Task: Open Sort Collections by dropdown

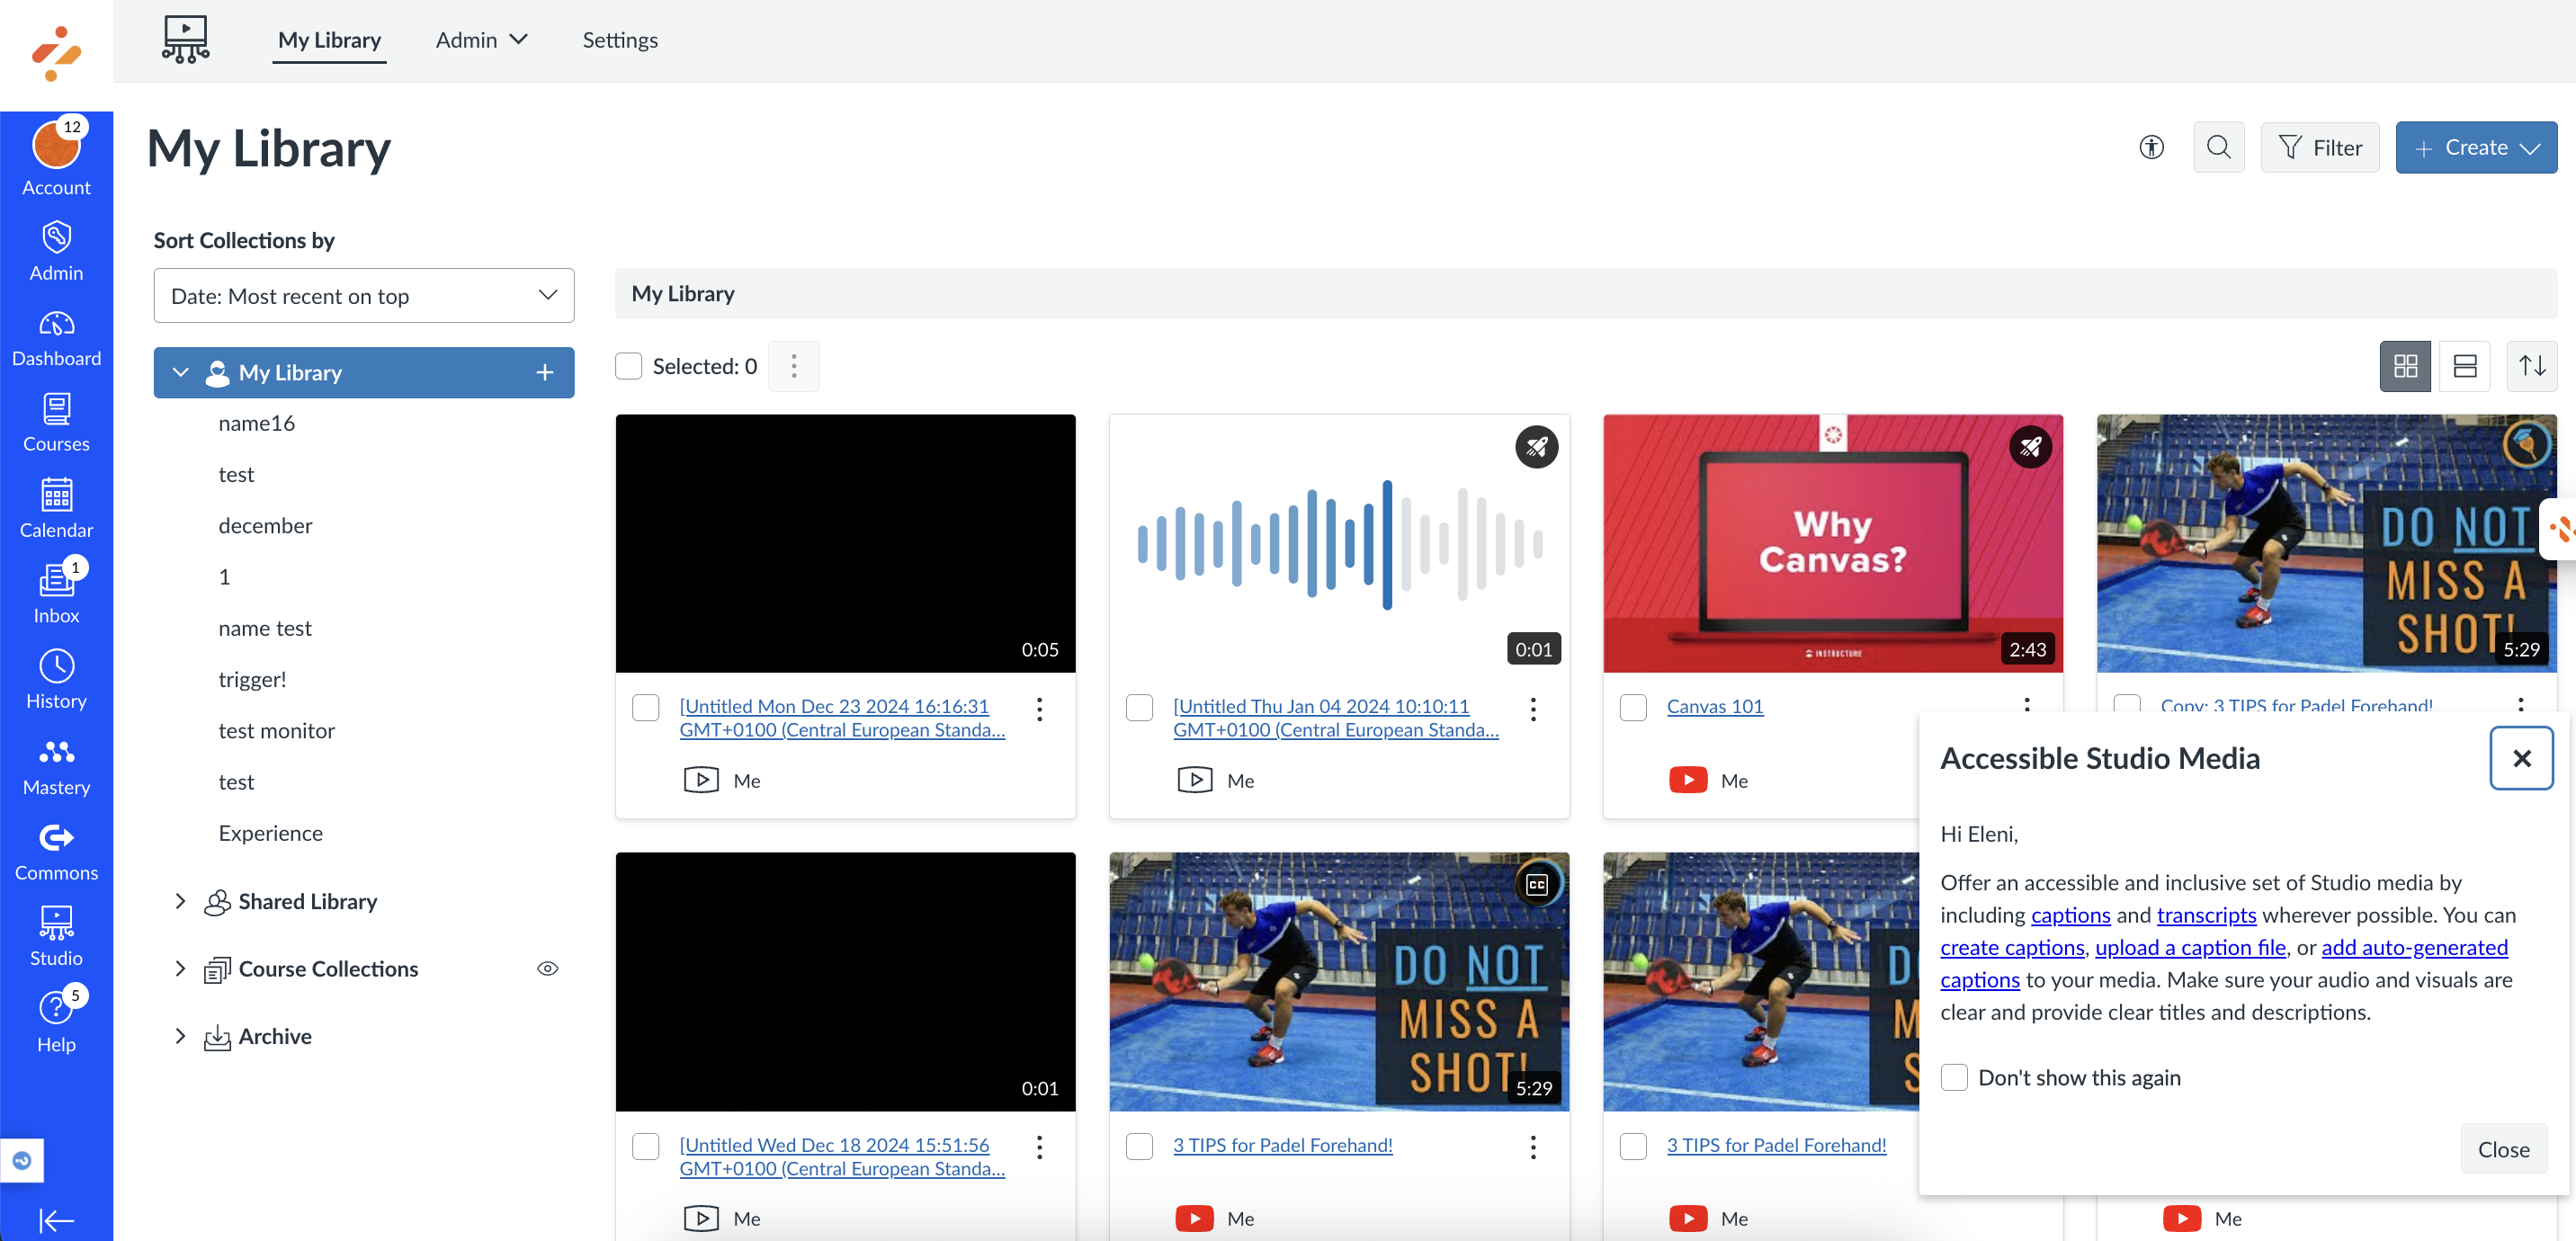Action: (x=363, y=295)
